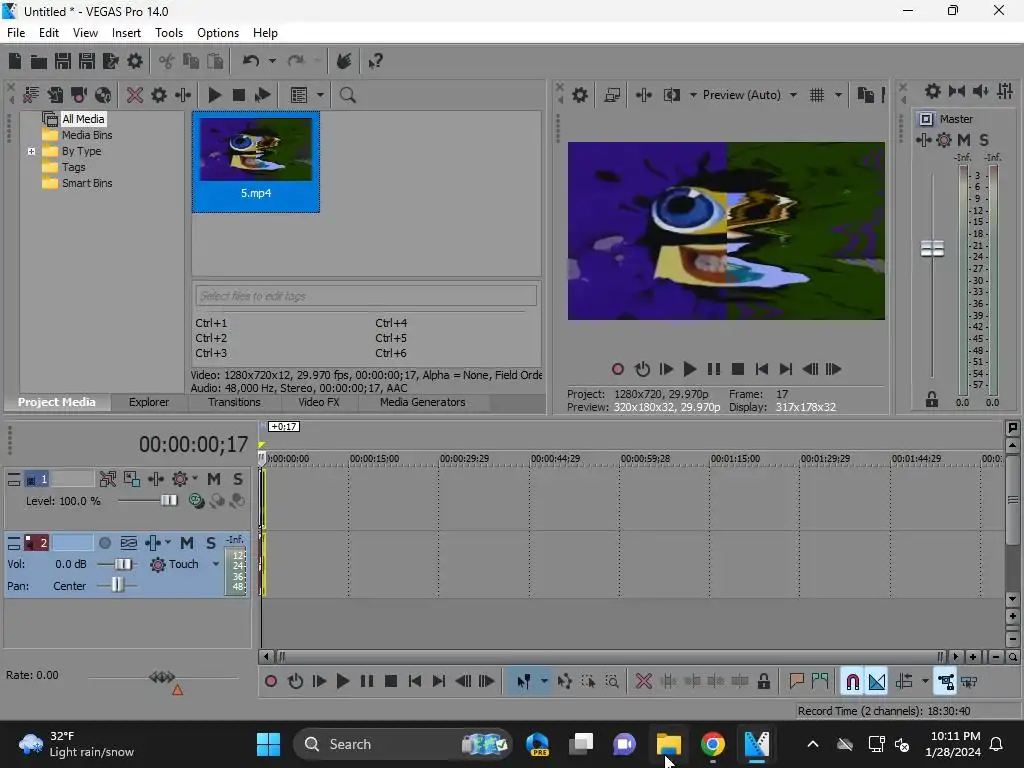Open the Insert menu

(x=126, y=33)
